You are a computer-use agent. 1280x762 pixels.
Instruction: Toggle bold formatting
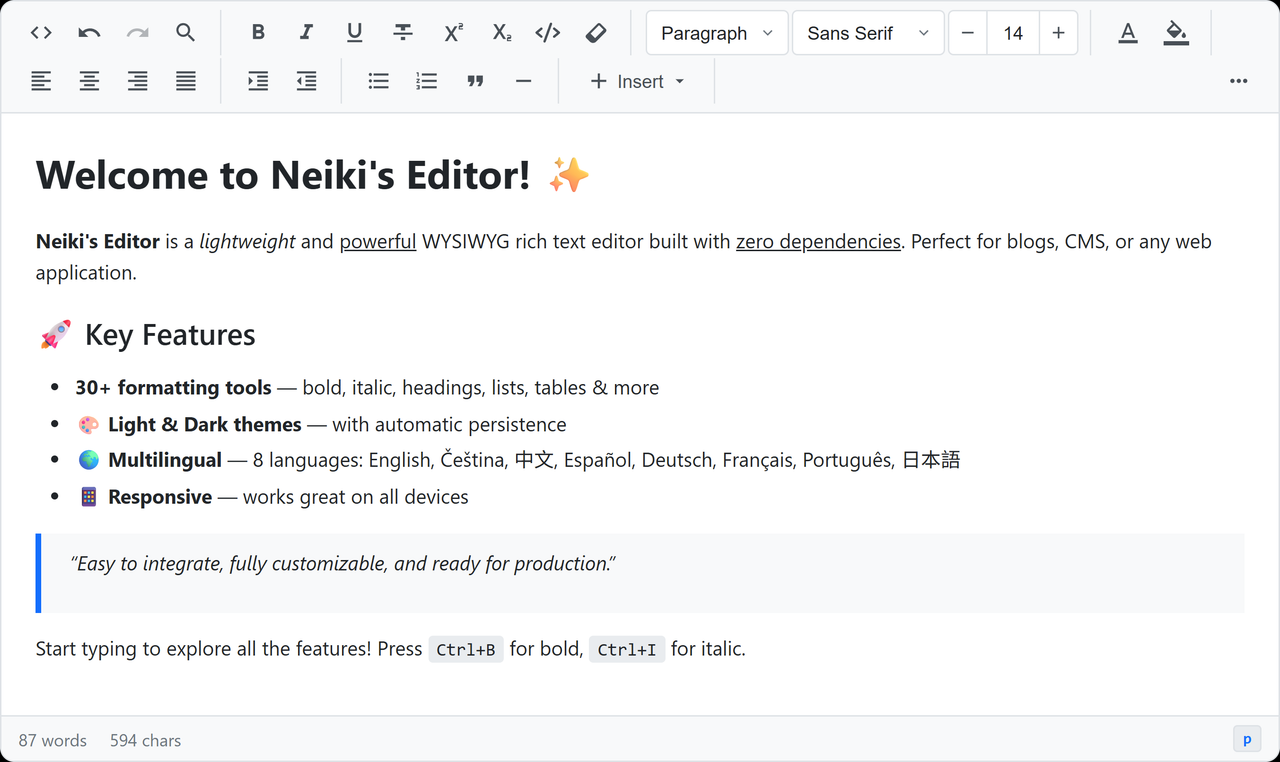pyautogui.click(x=258, y=33)
